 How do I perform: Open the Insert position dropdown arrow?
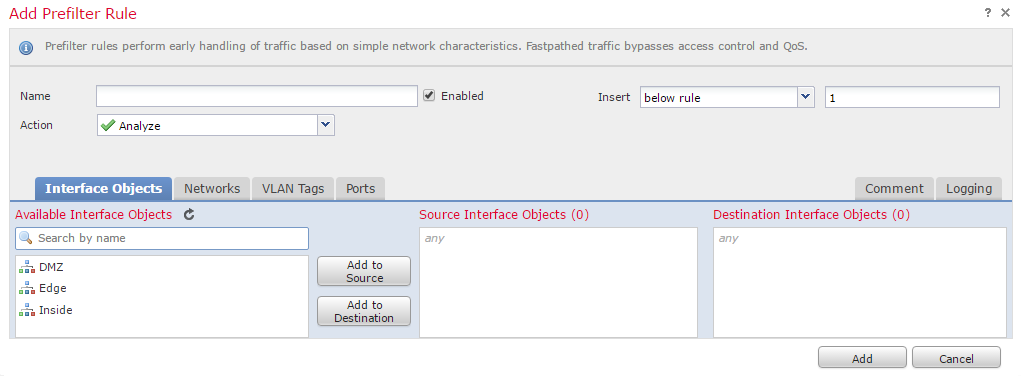(x=806, y=97)
